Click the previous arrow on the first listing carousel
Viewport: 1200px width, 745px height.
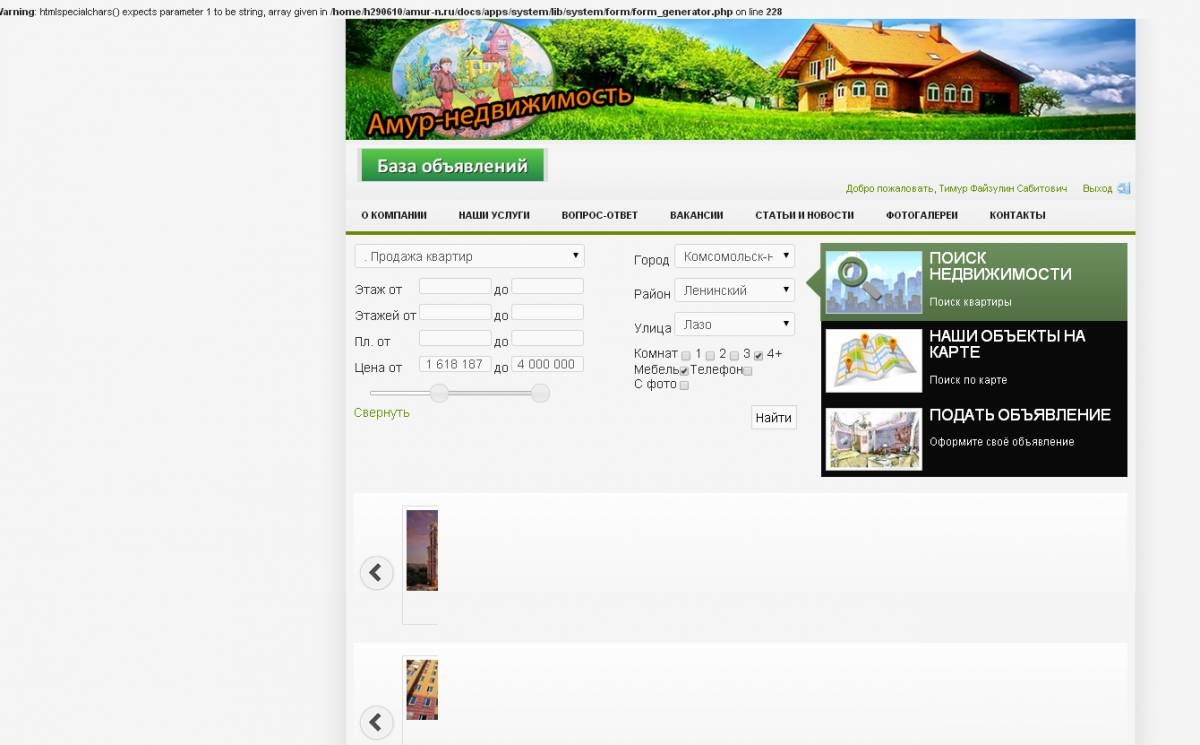click(376, 573)
